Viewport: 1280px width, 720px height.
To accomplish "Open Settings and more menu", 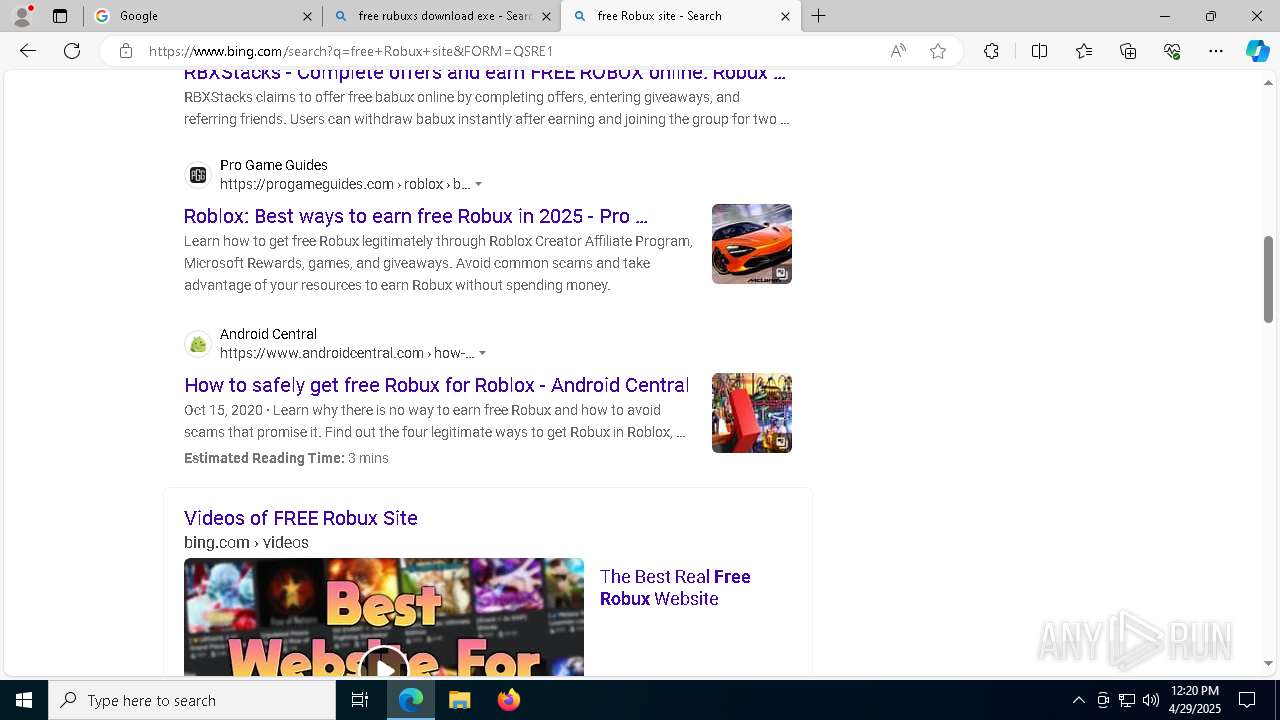I will [1216, 51].
